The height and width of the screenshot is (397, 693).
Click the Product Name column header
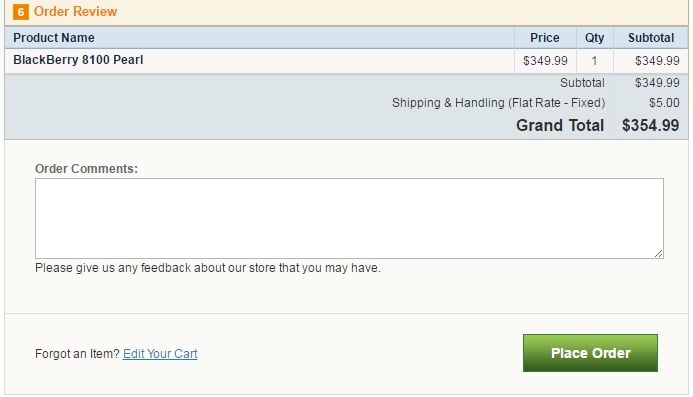click(54, 38)
